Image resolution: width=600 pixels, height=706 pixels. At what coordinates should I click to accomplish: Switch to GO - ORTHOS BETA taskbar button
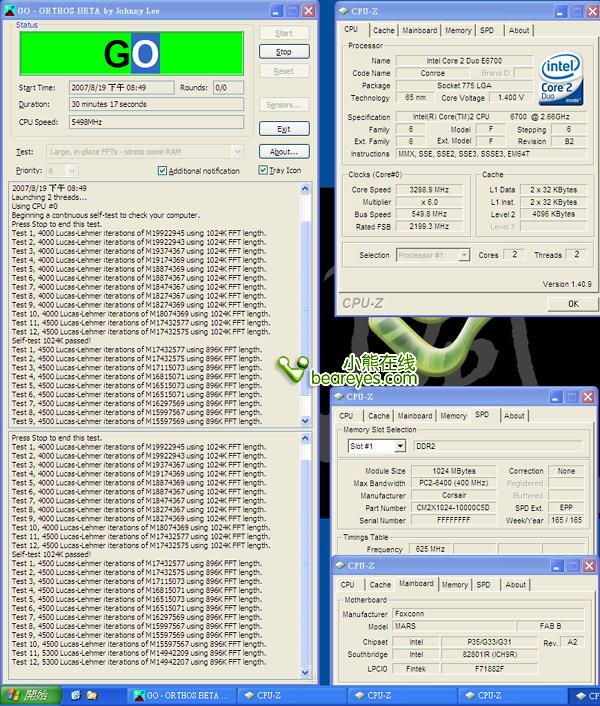coord(182,696)
